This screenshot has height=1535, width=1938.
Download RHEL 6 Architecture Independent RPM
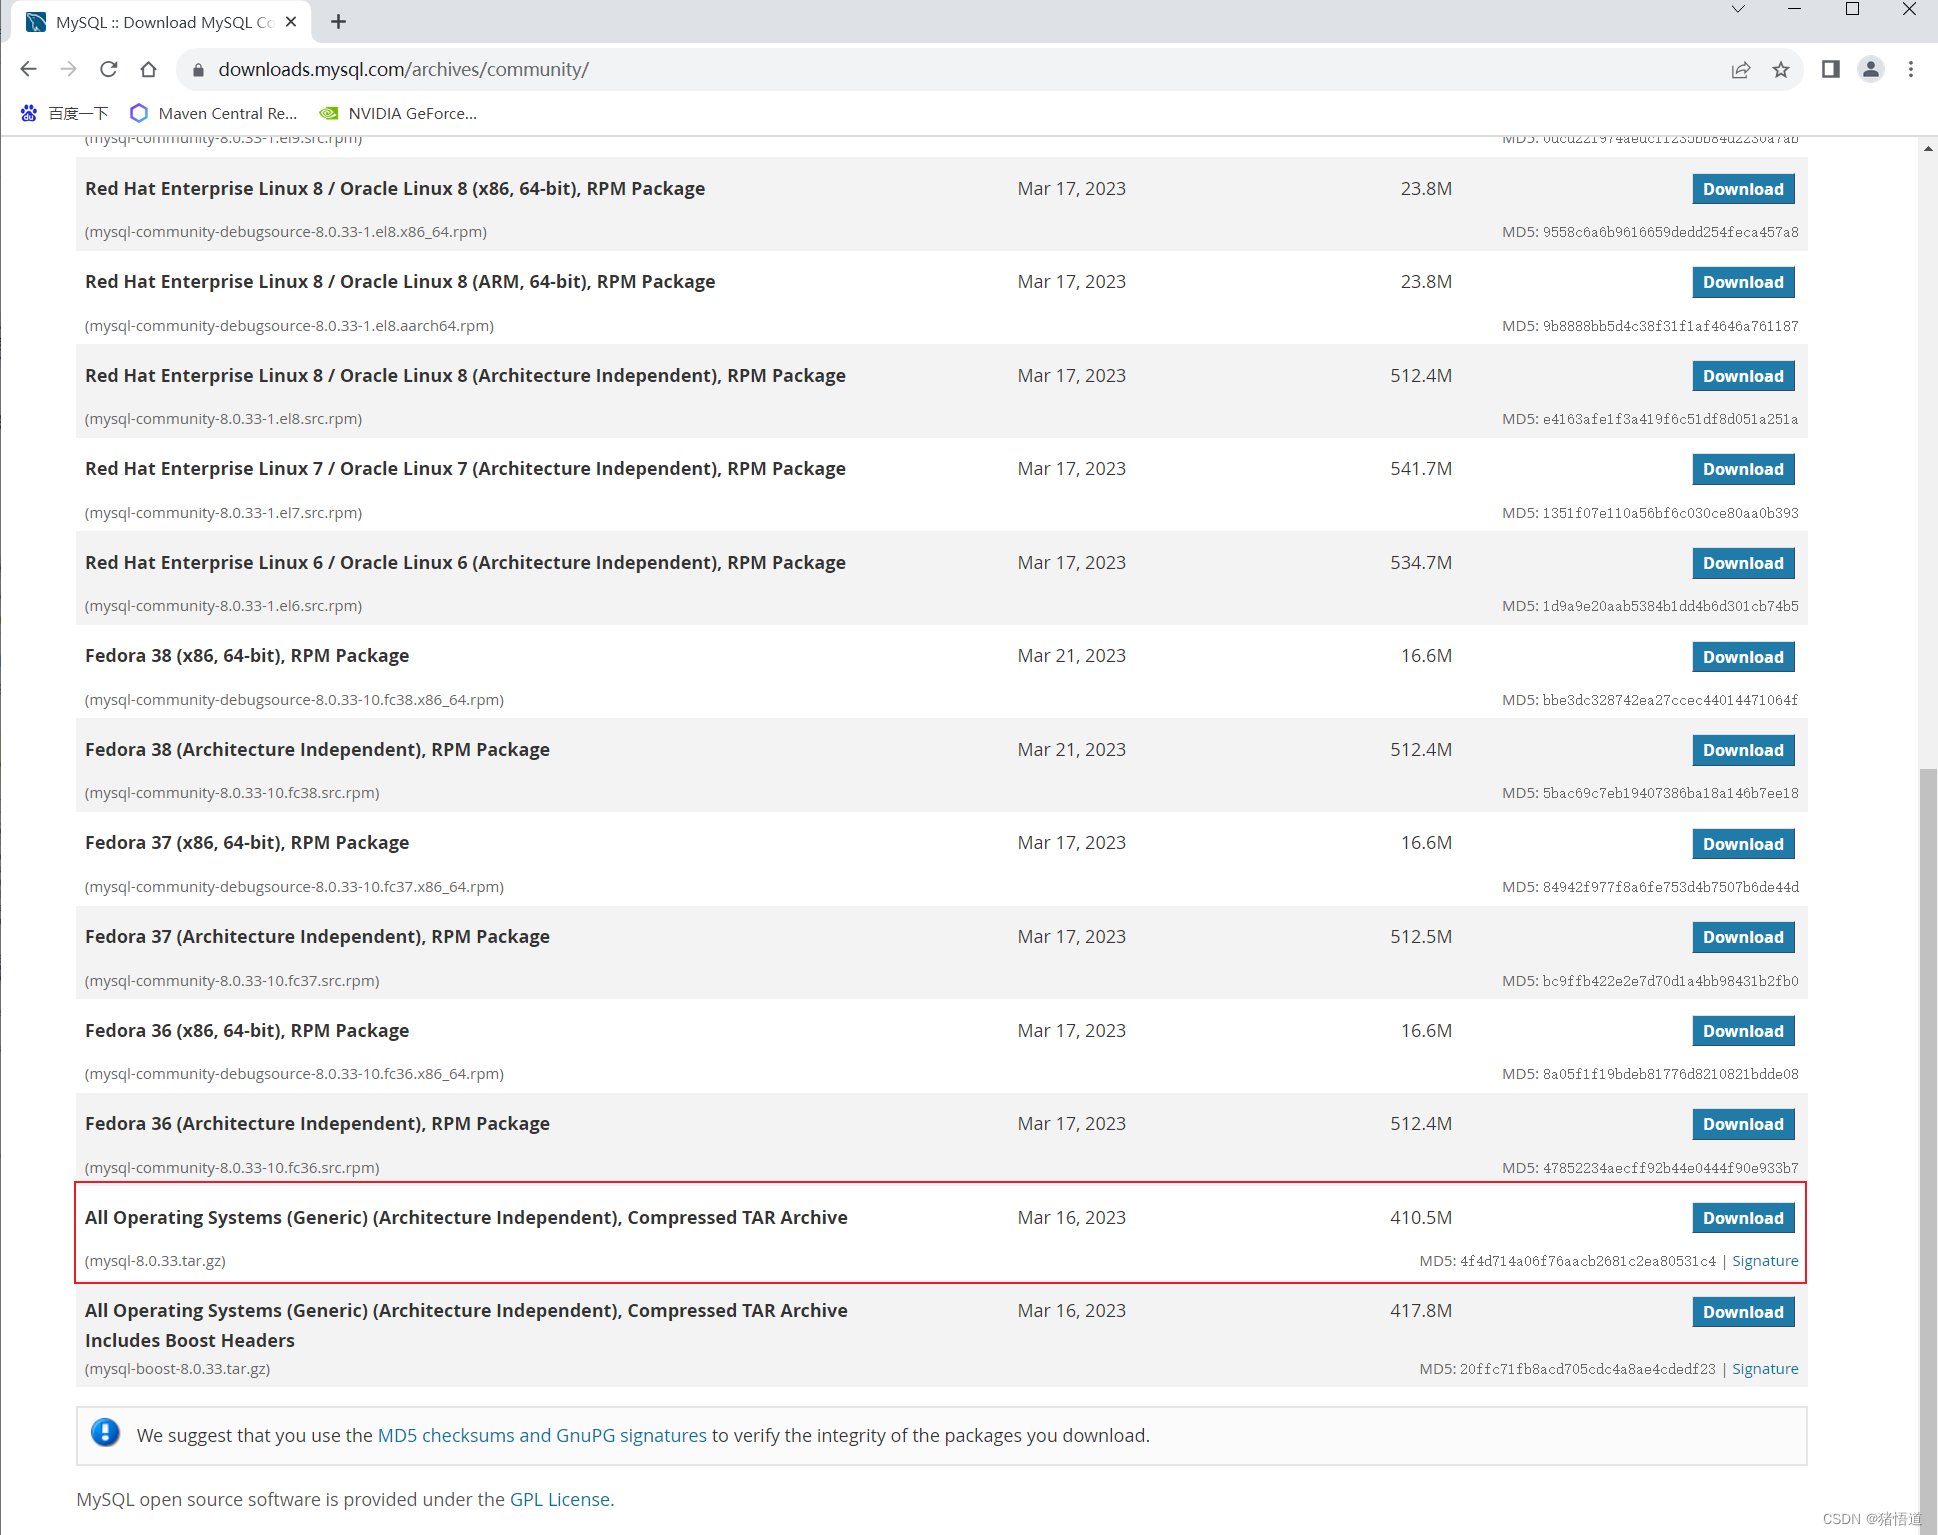point(1743,563)
